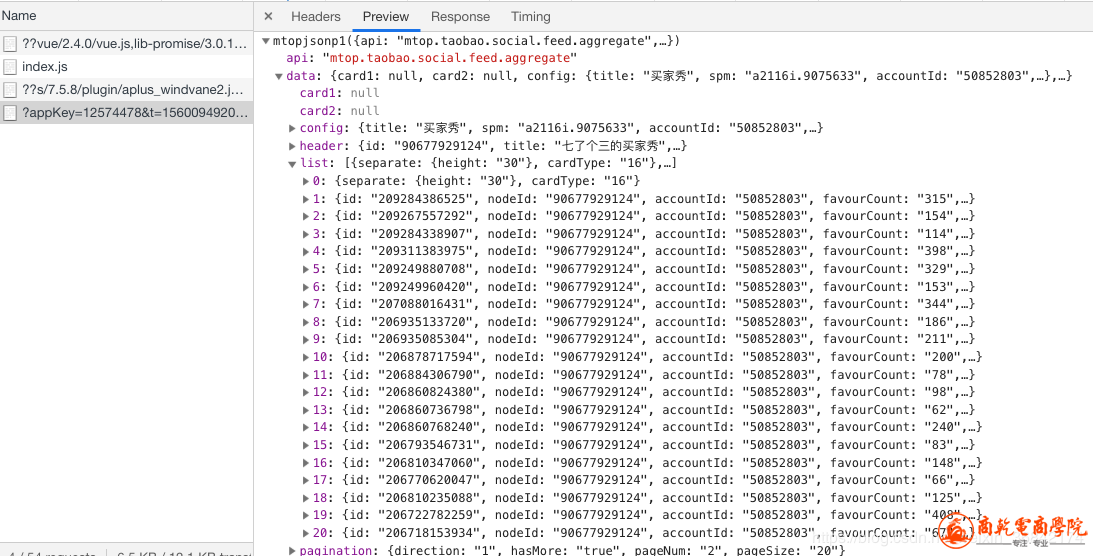
Task: Expand list item 0 with separate height
Action: pyautogui.click(x=306, y=181)
